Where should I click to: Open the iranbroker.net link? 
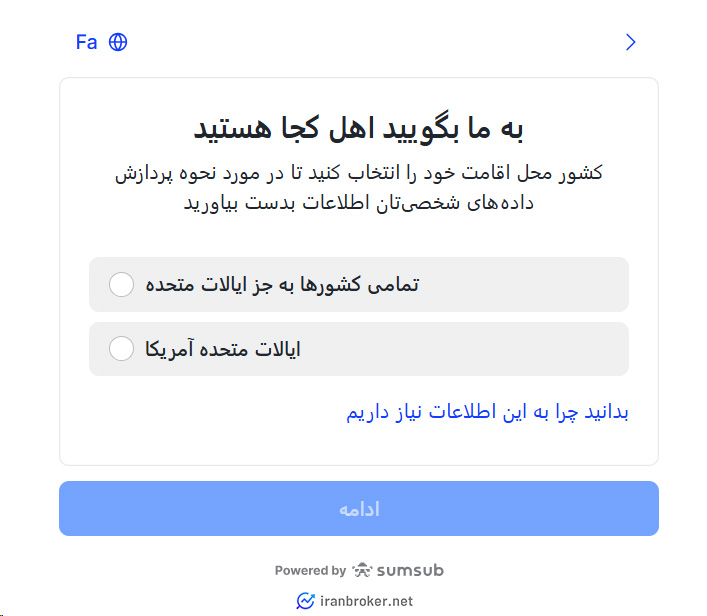367,601
